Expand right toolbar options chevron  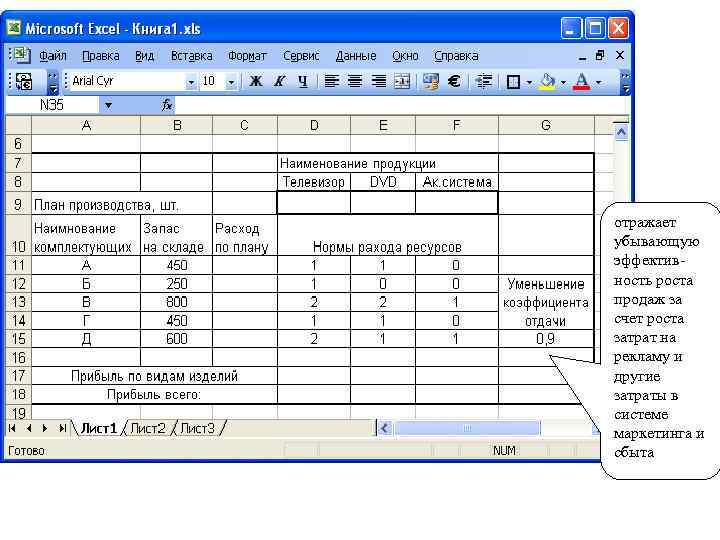click(625, 83)
